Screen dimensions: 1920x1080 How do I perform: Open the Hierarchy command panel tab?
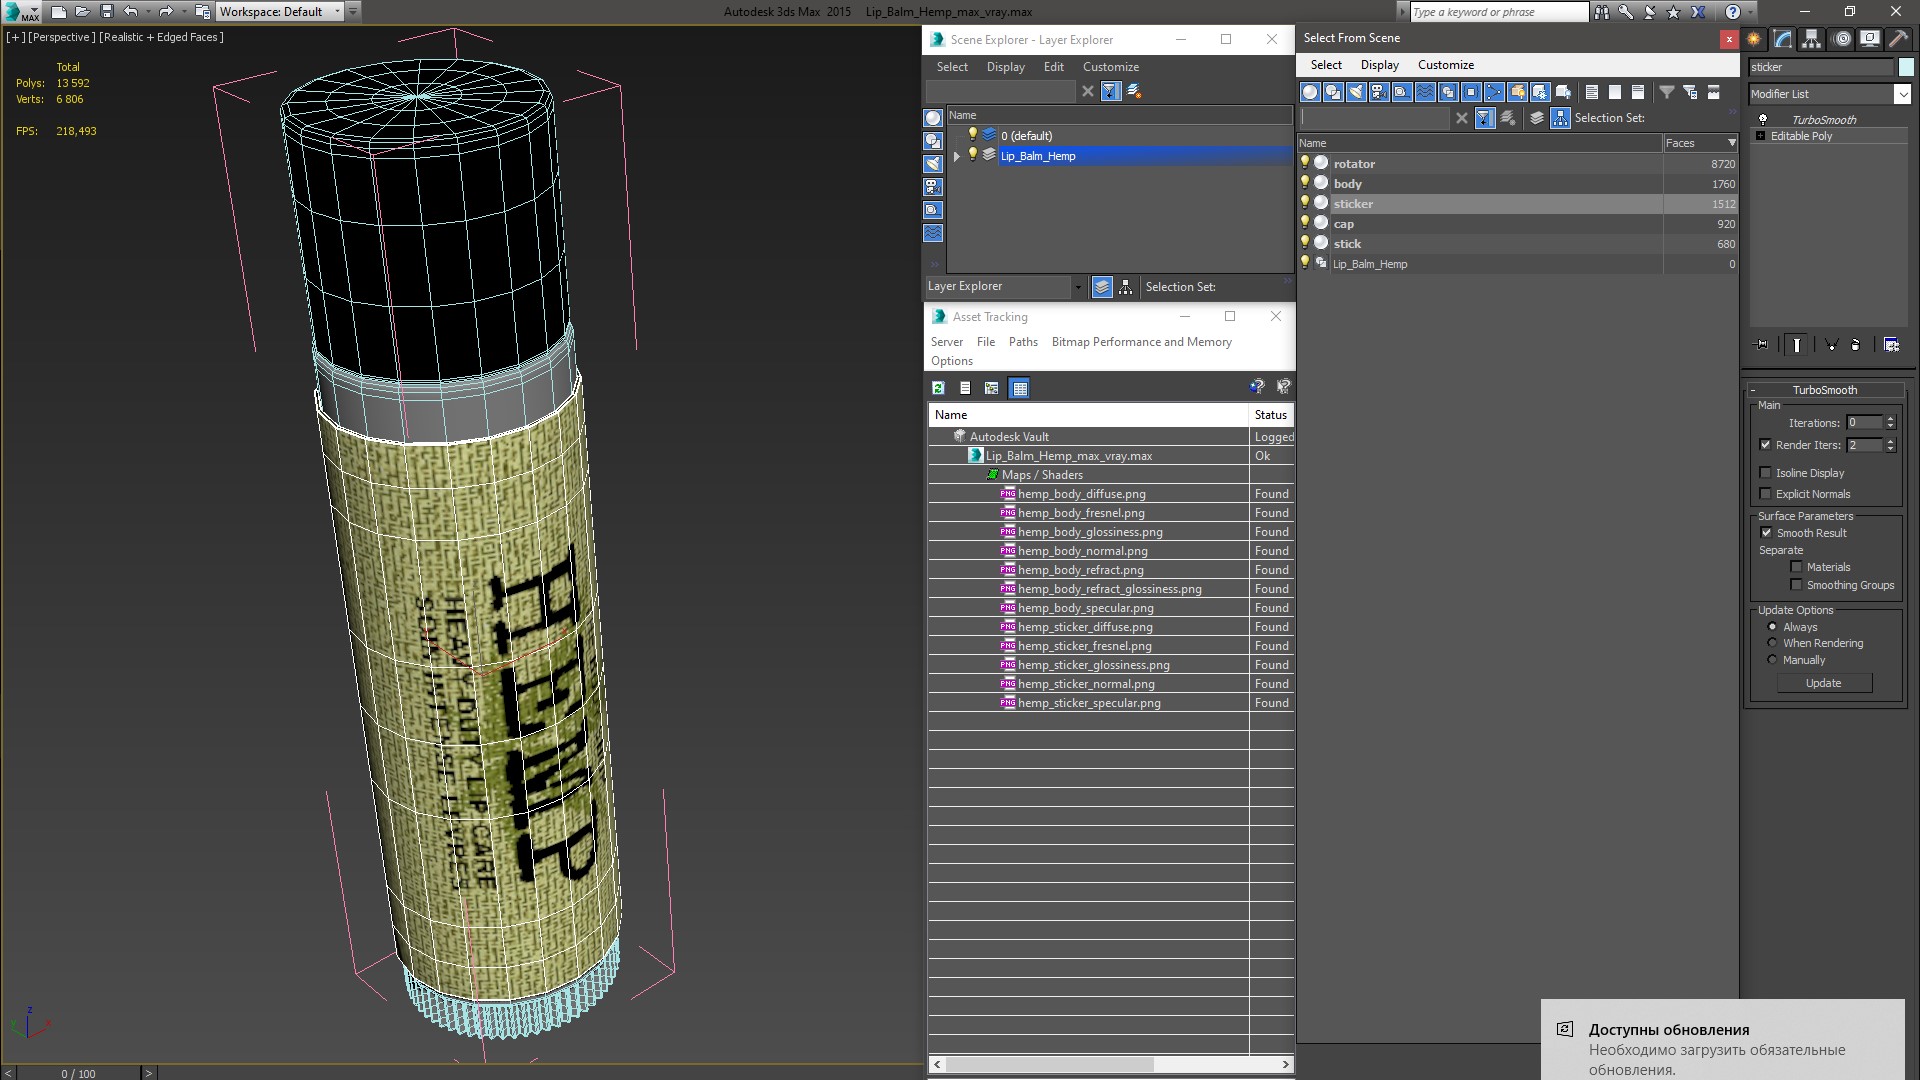[x=1812, y=39]
